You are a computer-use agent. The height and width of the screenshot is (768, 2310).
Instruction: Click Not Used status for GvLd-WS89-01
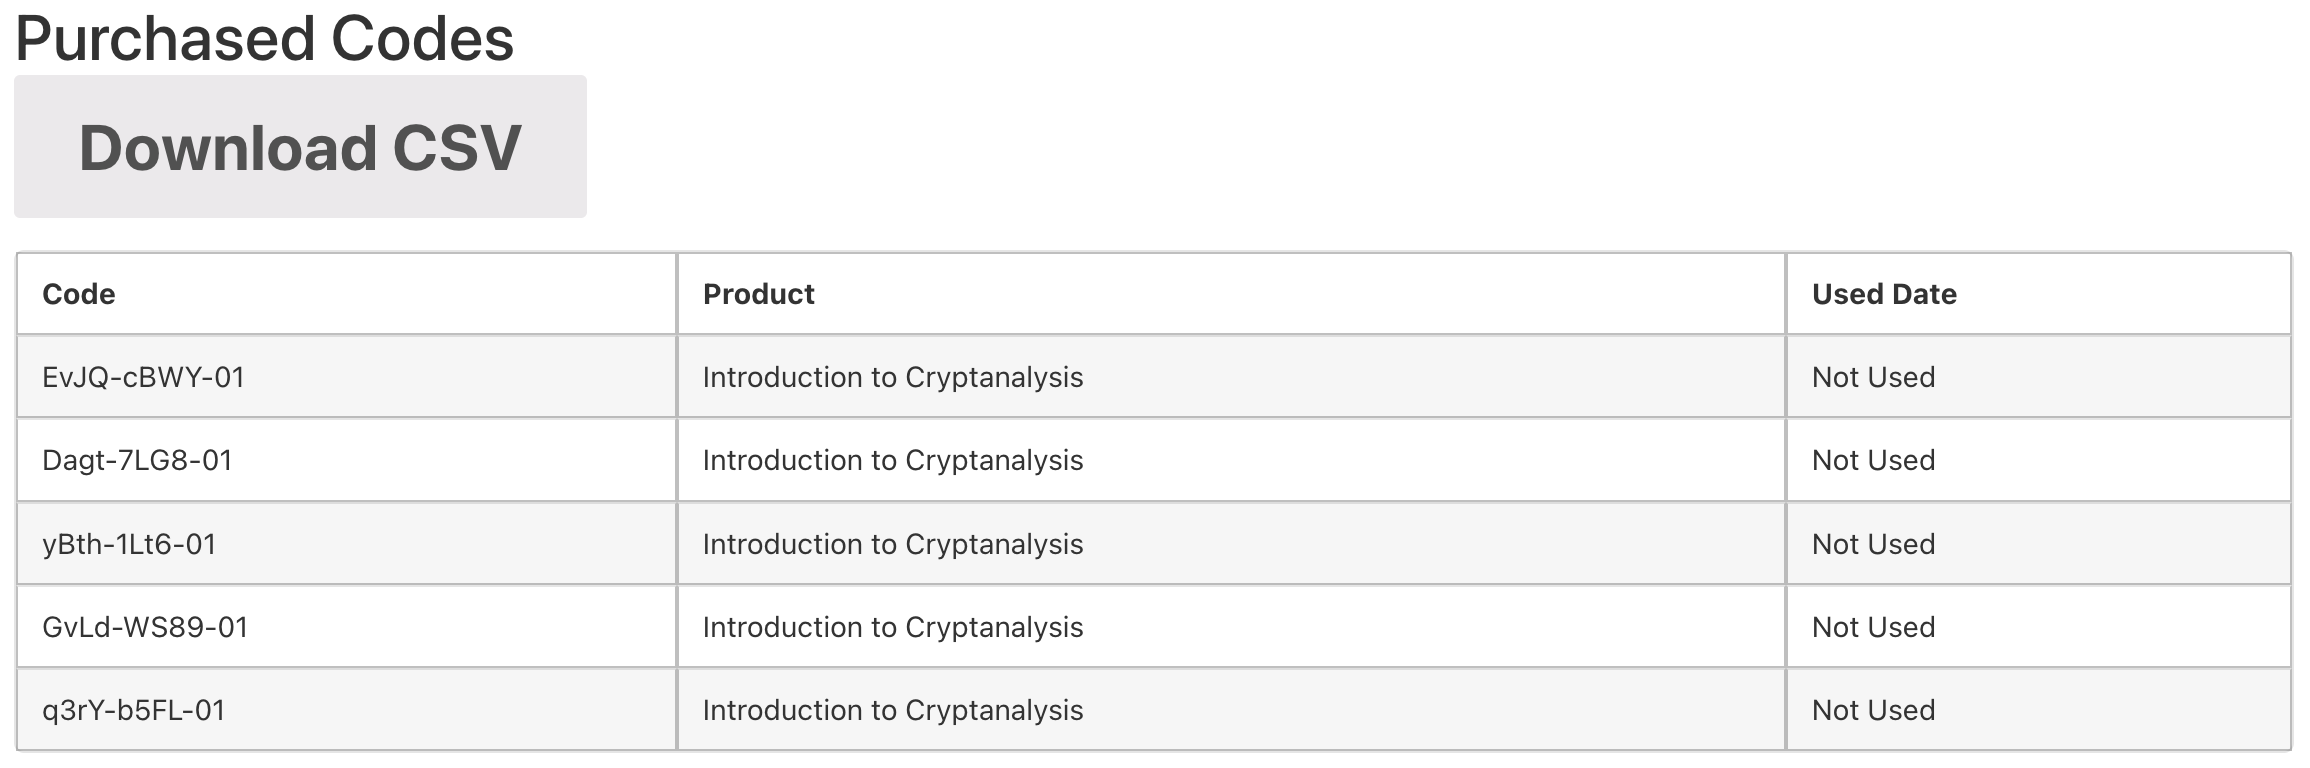pyautogui.click(x=1873, y=627)
